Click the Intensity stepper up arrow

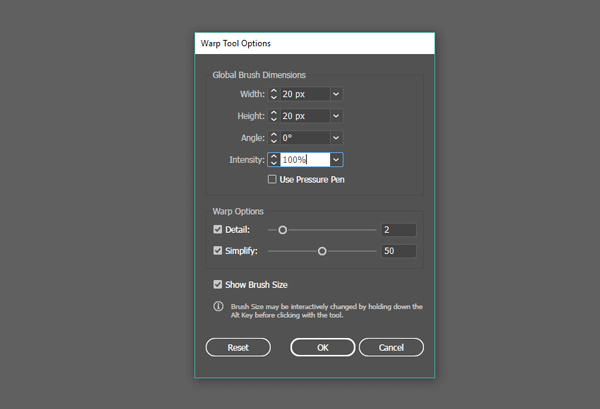pos(274,156)
